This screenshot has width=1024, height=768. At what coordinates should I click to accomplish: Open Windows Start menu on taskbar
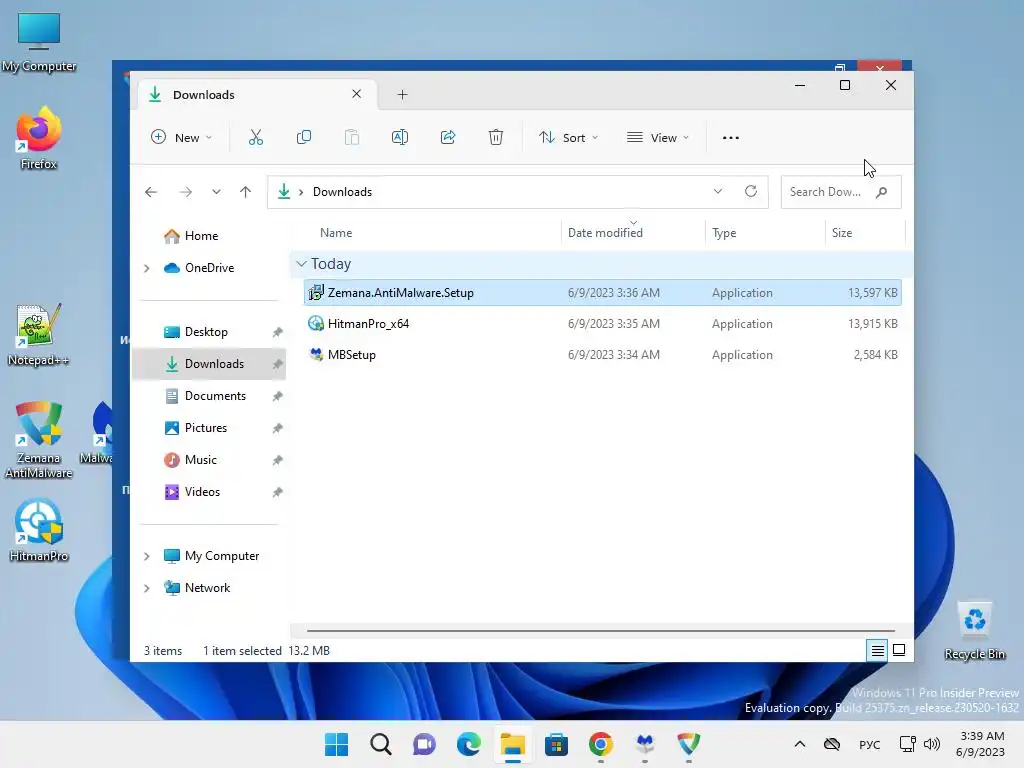coord(336,744)
